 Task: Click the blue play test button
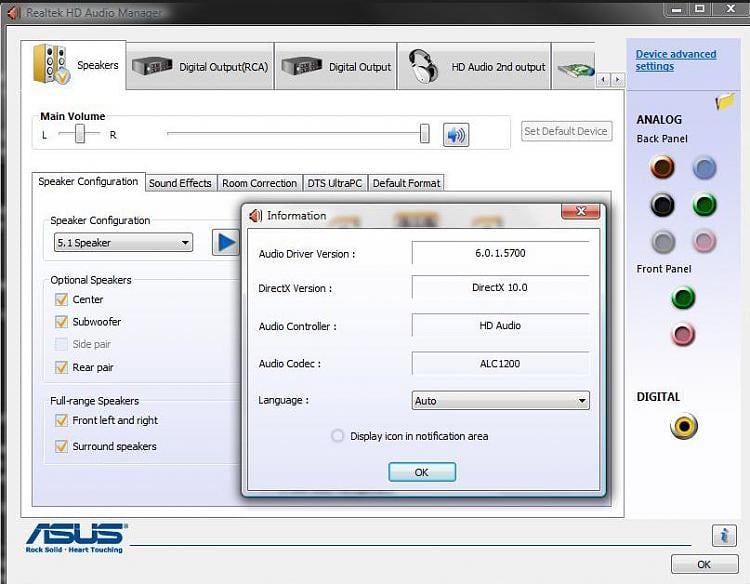click(x=226, y=242)
